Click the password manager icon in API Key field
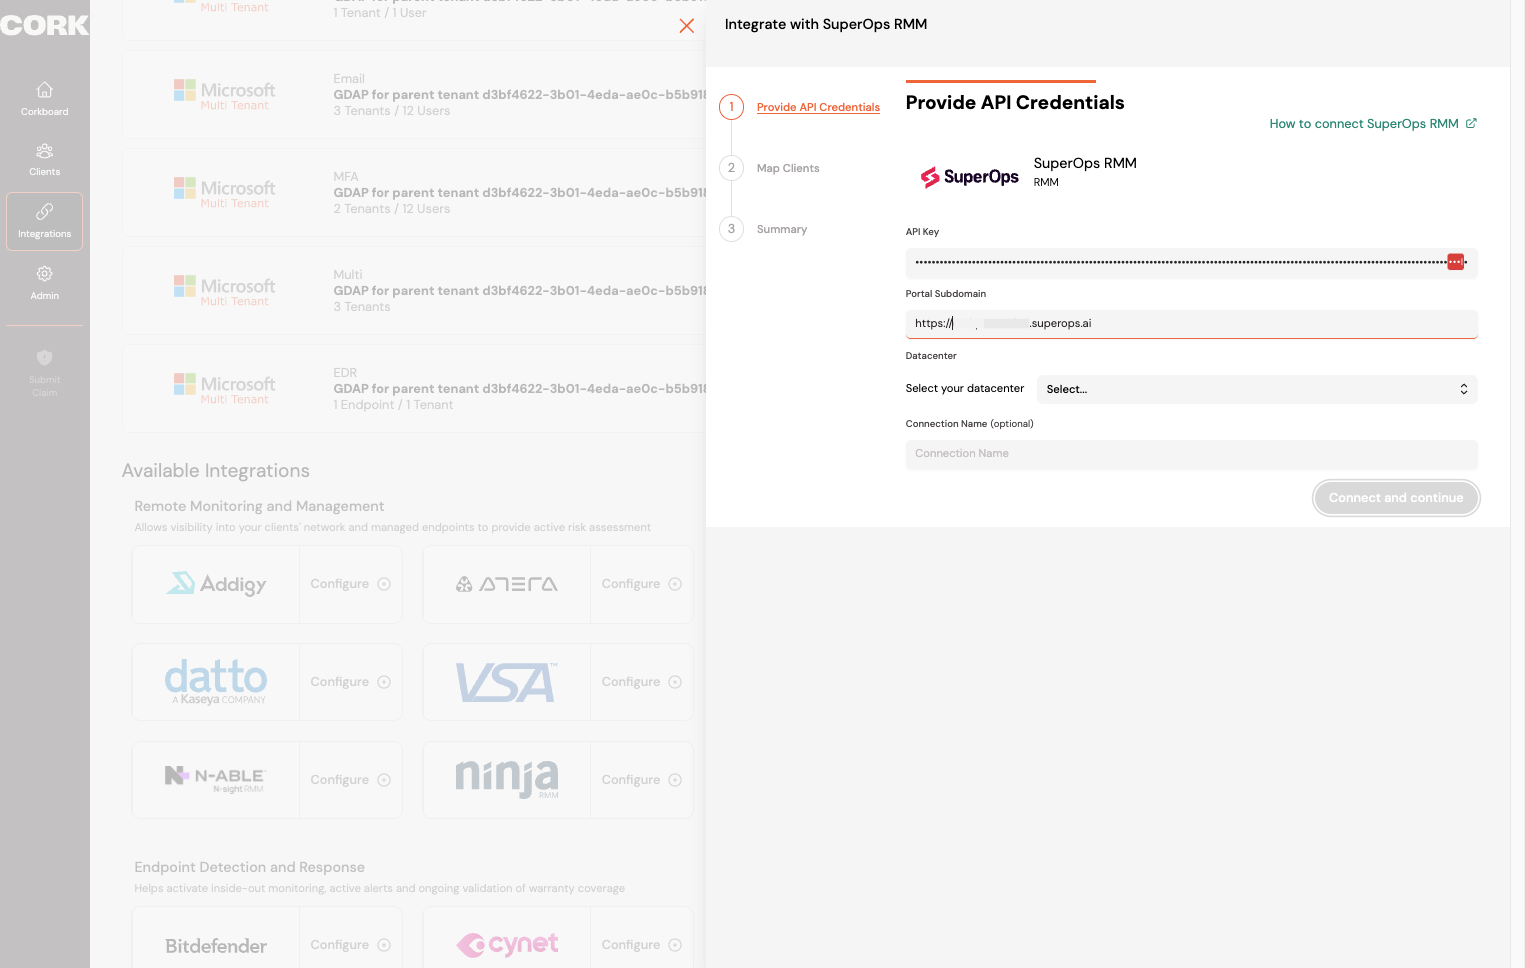 (1456, 262)
